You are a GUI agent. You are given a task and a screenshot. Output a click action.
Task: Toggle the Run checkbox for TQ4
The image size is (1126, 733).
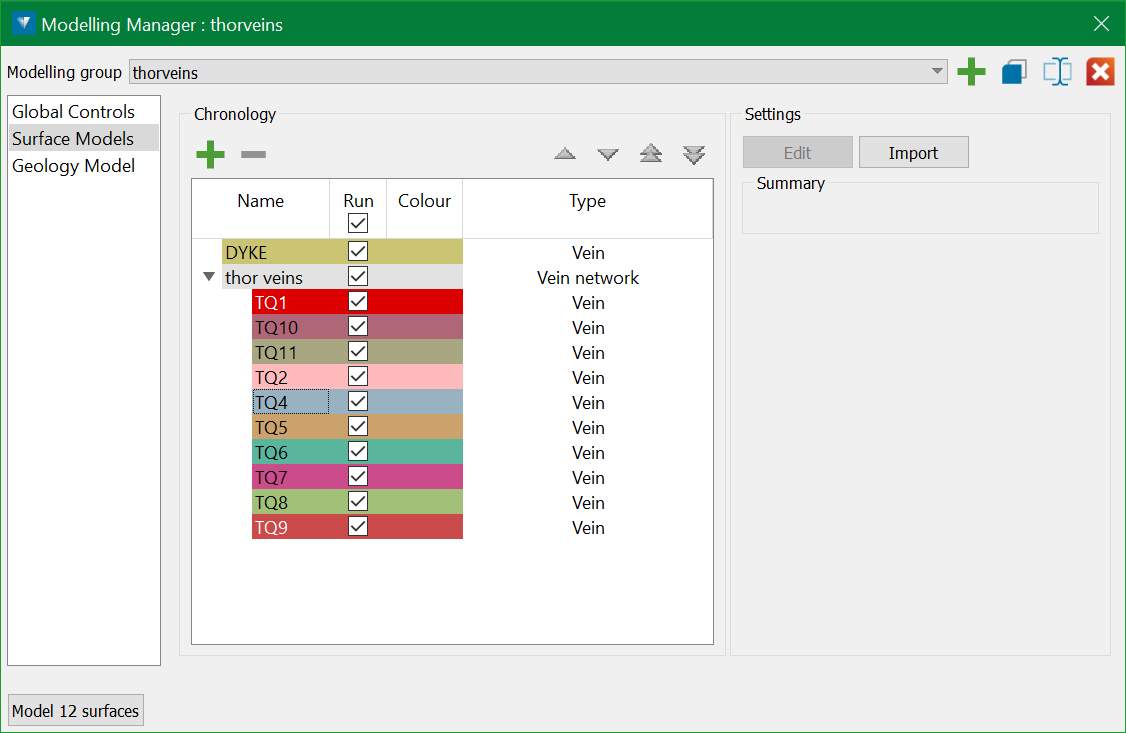coord(358,401)
